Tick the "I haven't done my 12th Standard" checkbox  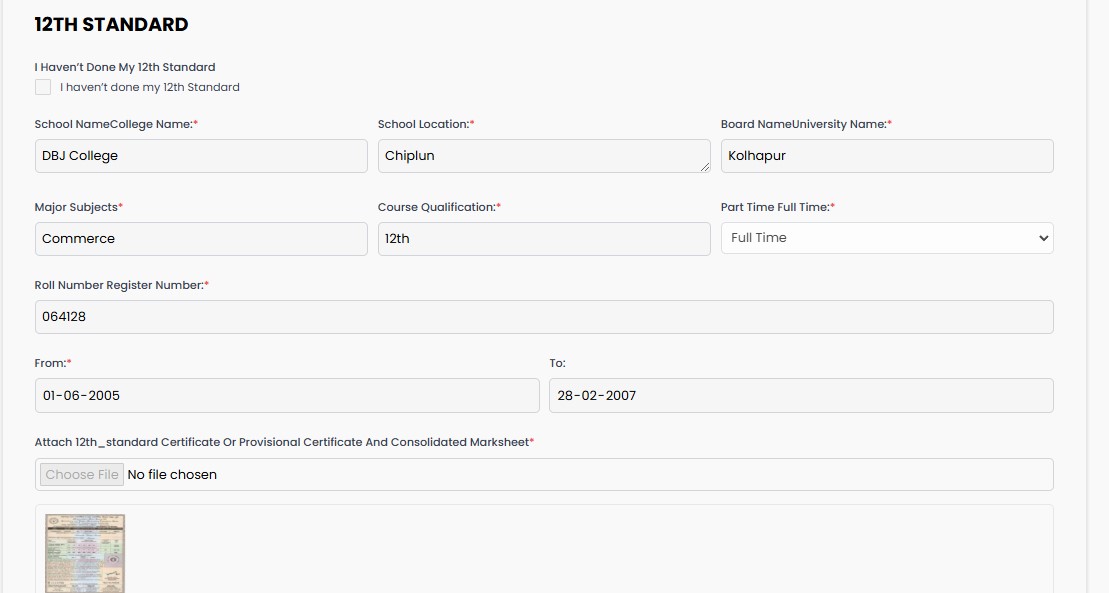click(x=43, y=87)
